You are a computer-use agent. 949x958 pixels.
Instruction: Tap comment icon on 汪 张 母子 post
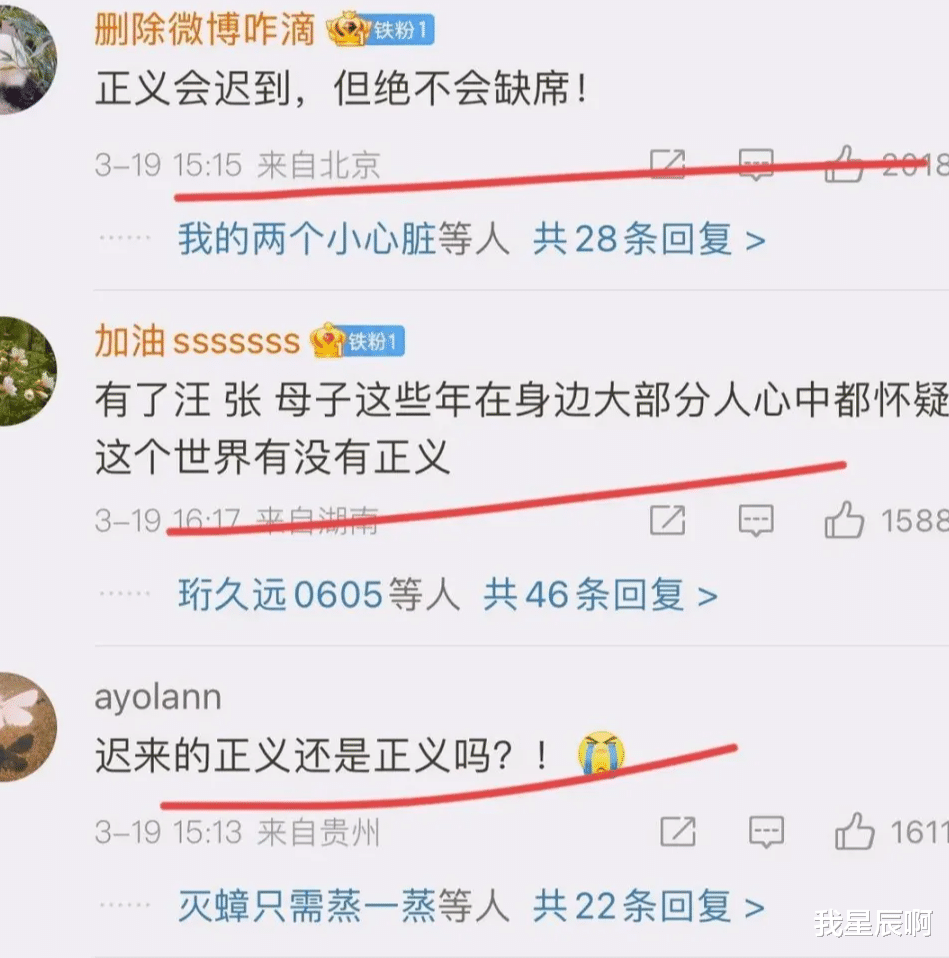756,521
